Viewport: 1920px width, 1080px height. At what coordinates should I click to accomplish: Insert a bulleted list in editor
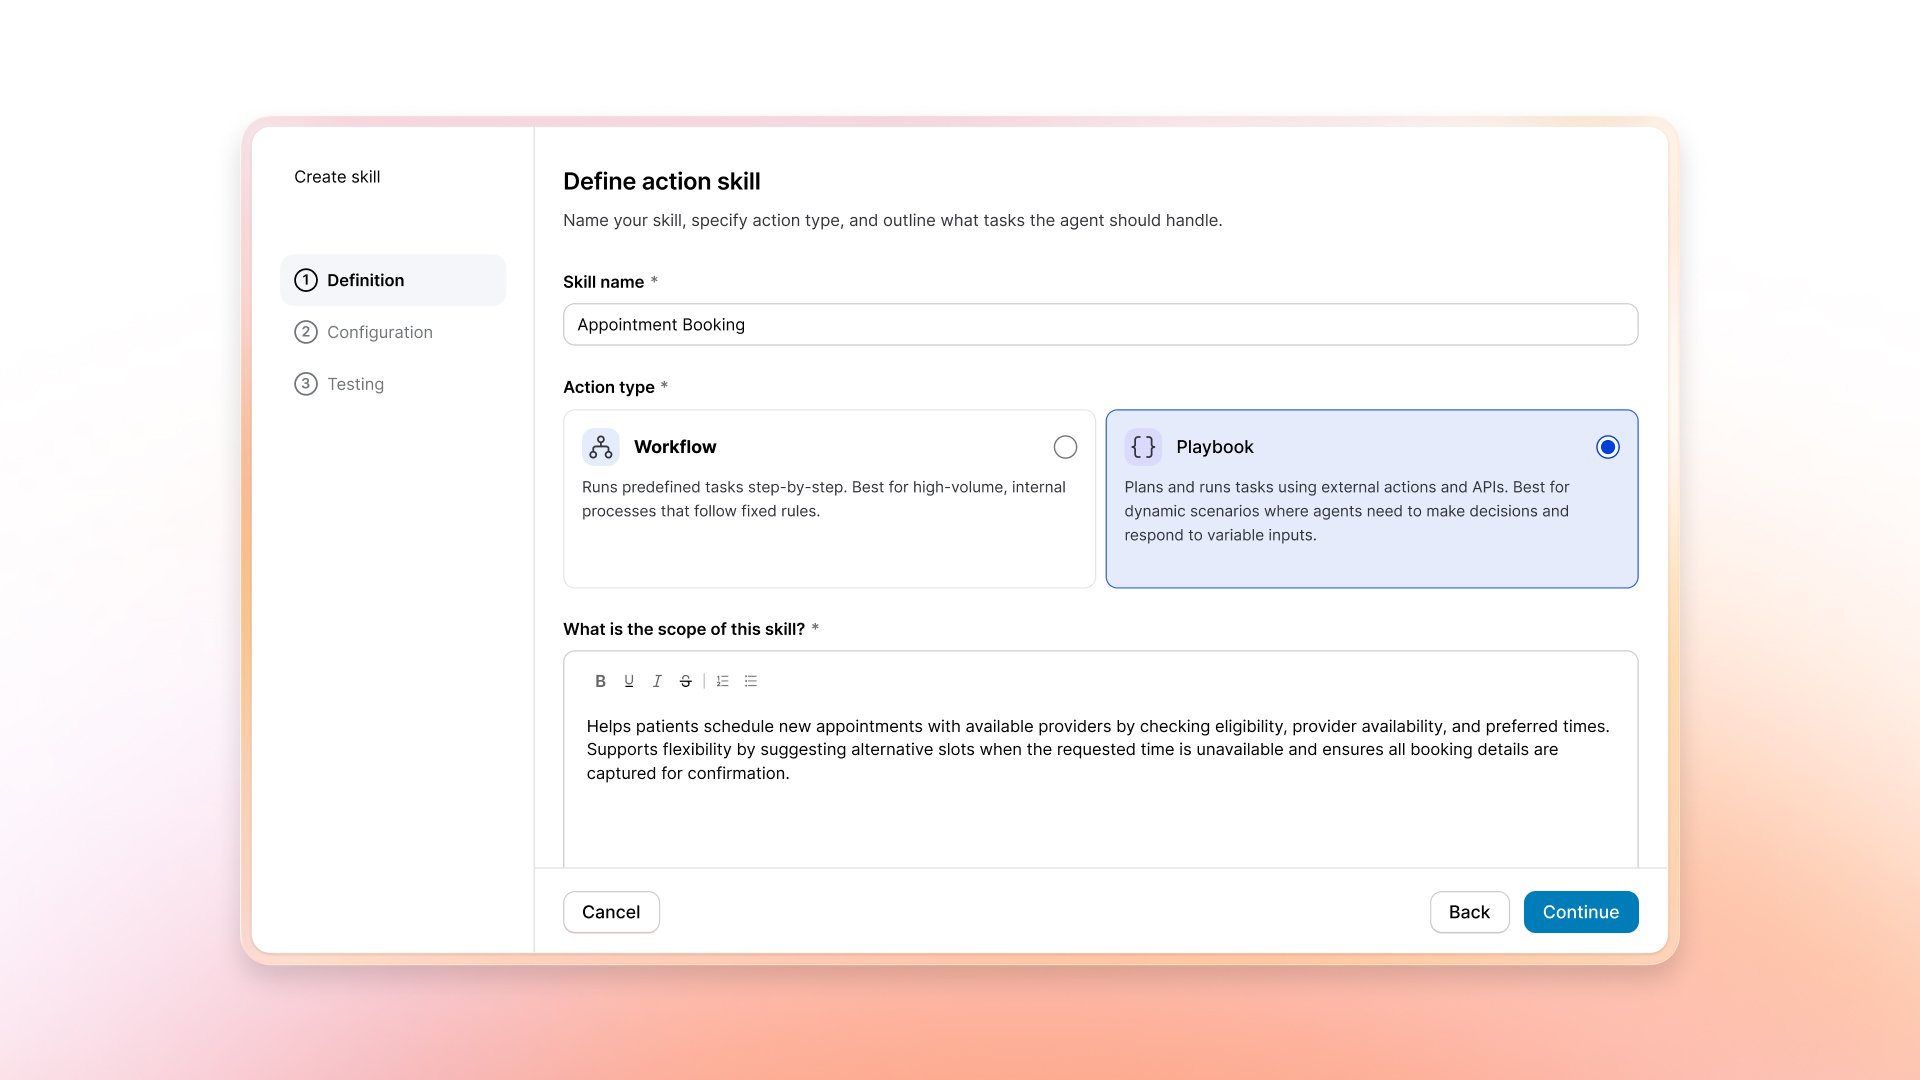pyautogui.click(x=751, y=681)
